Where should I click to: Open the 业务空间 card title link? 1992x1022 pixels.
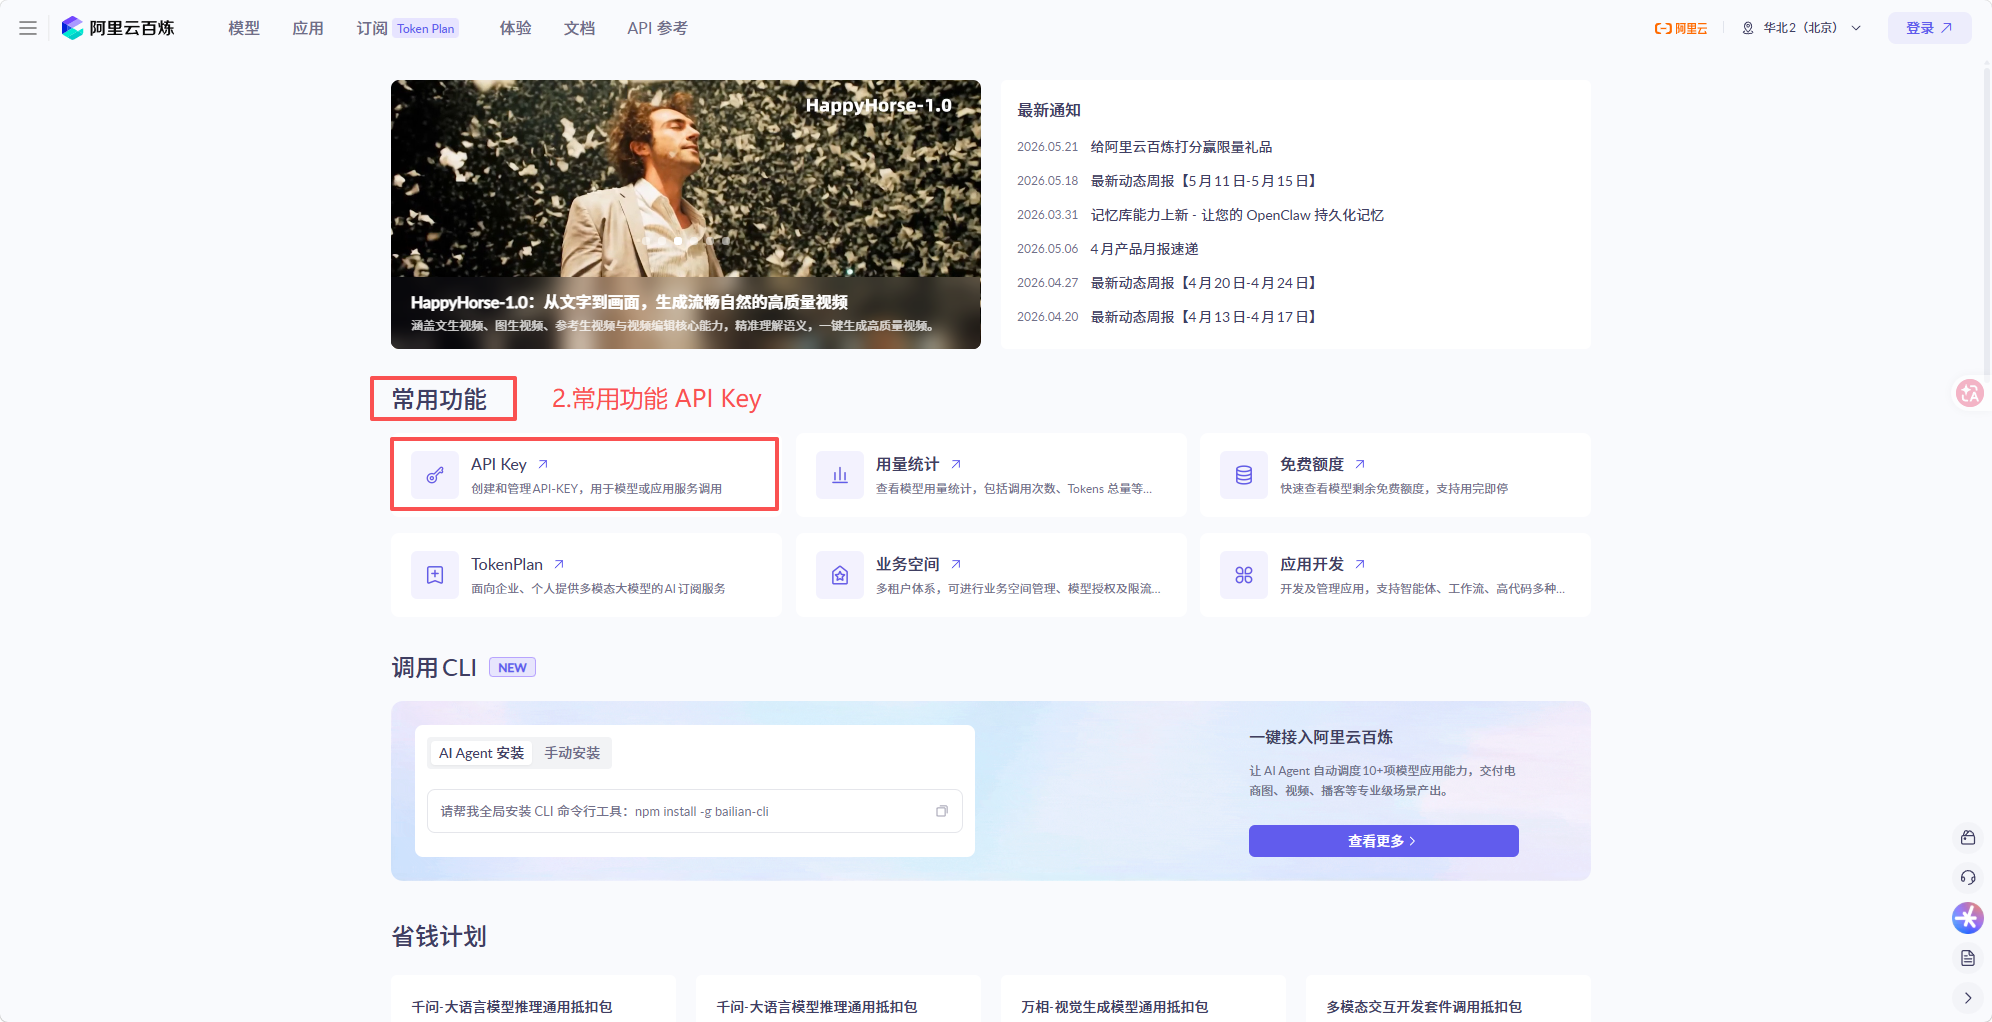point(918,564)
